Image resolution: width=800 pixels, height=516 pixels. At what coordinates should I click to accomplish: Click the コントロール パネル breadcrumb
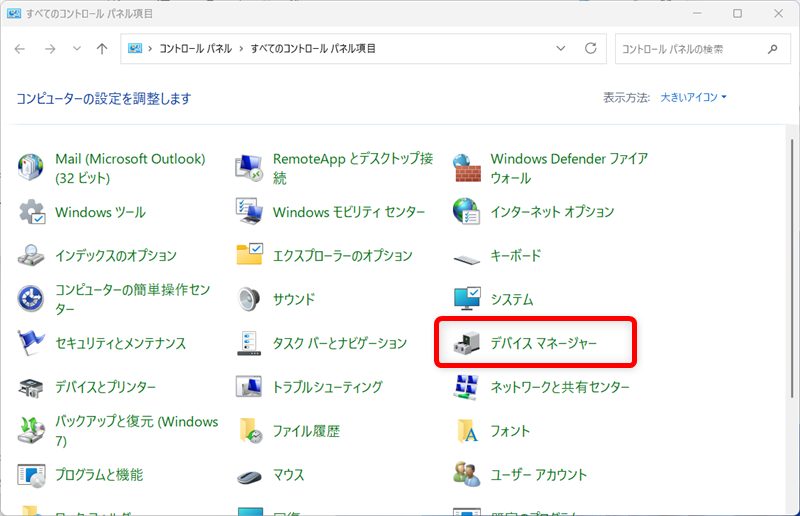point(195,48)
